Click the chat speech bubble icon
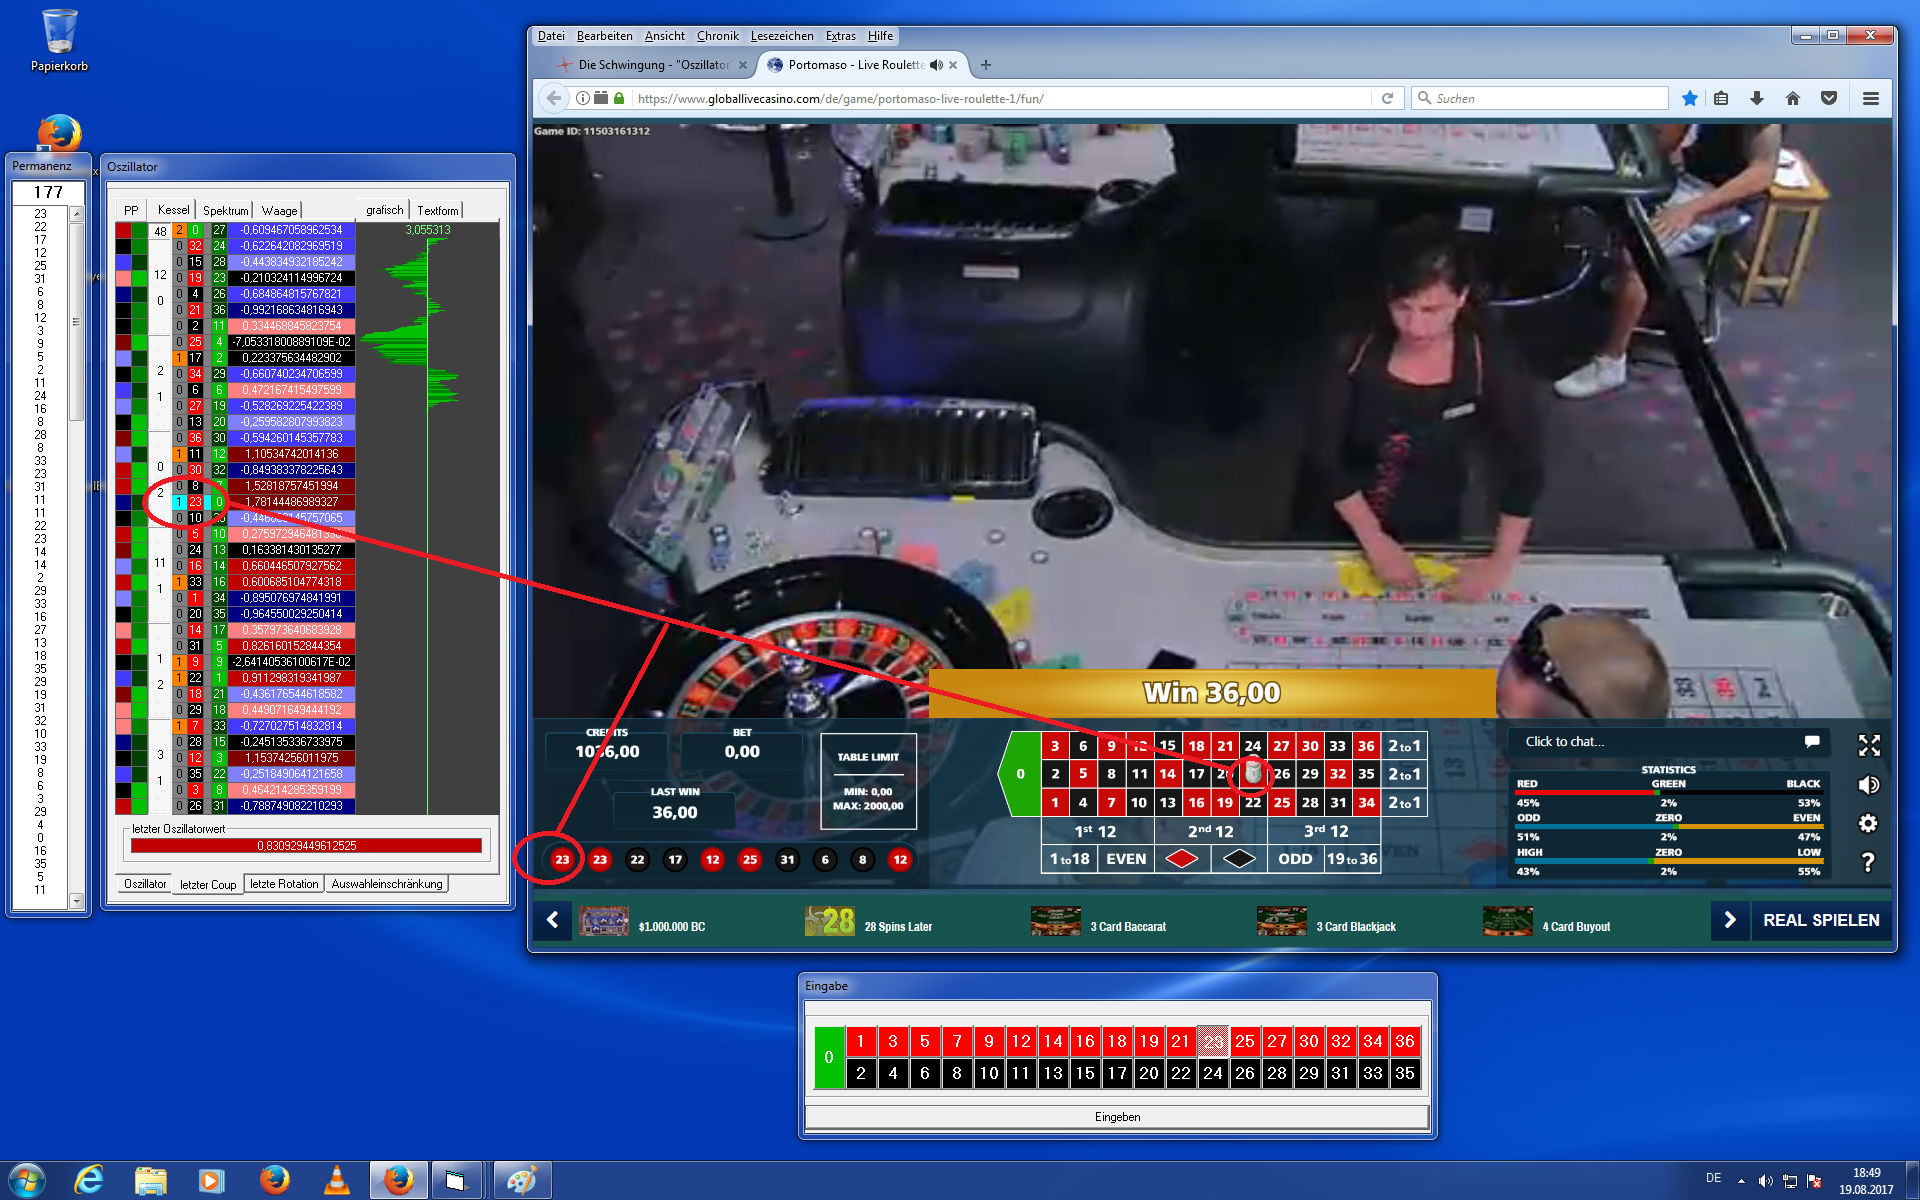Image resolution: width=1920 pixels, height=1200 pixels. pyautogui.click(x=1812, y=741)
